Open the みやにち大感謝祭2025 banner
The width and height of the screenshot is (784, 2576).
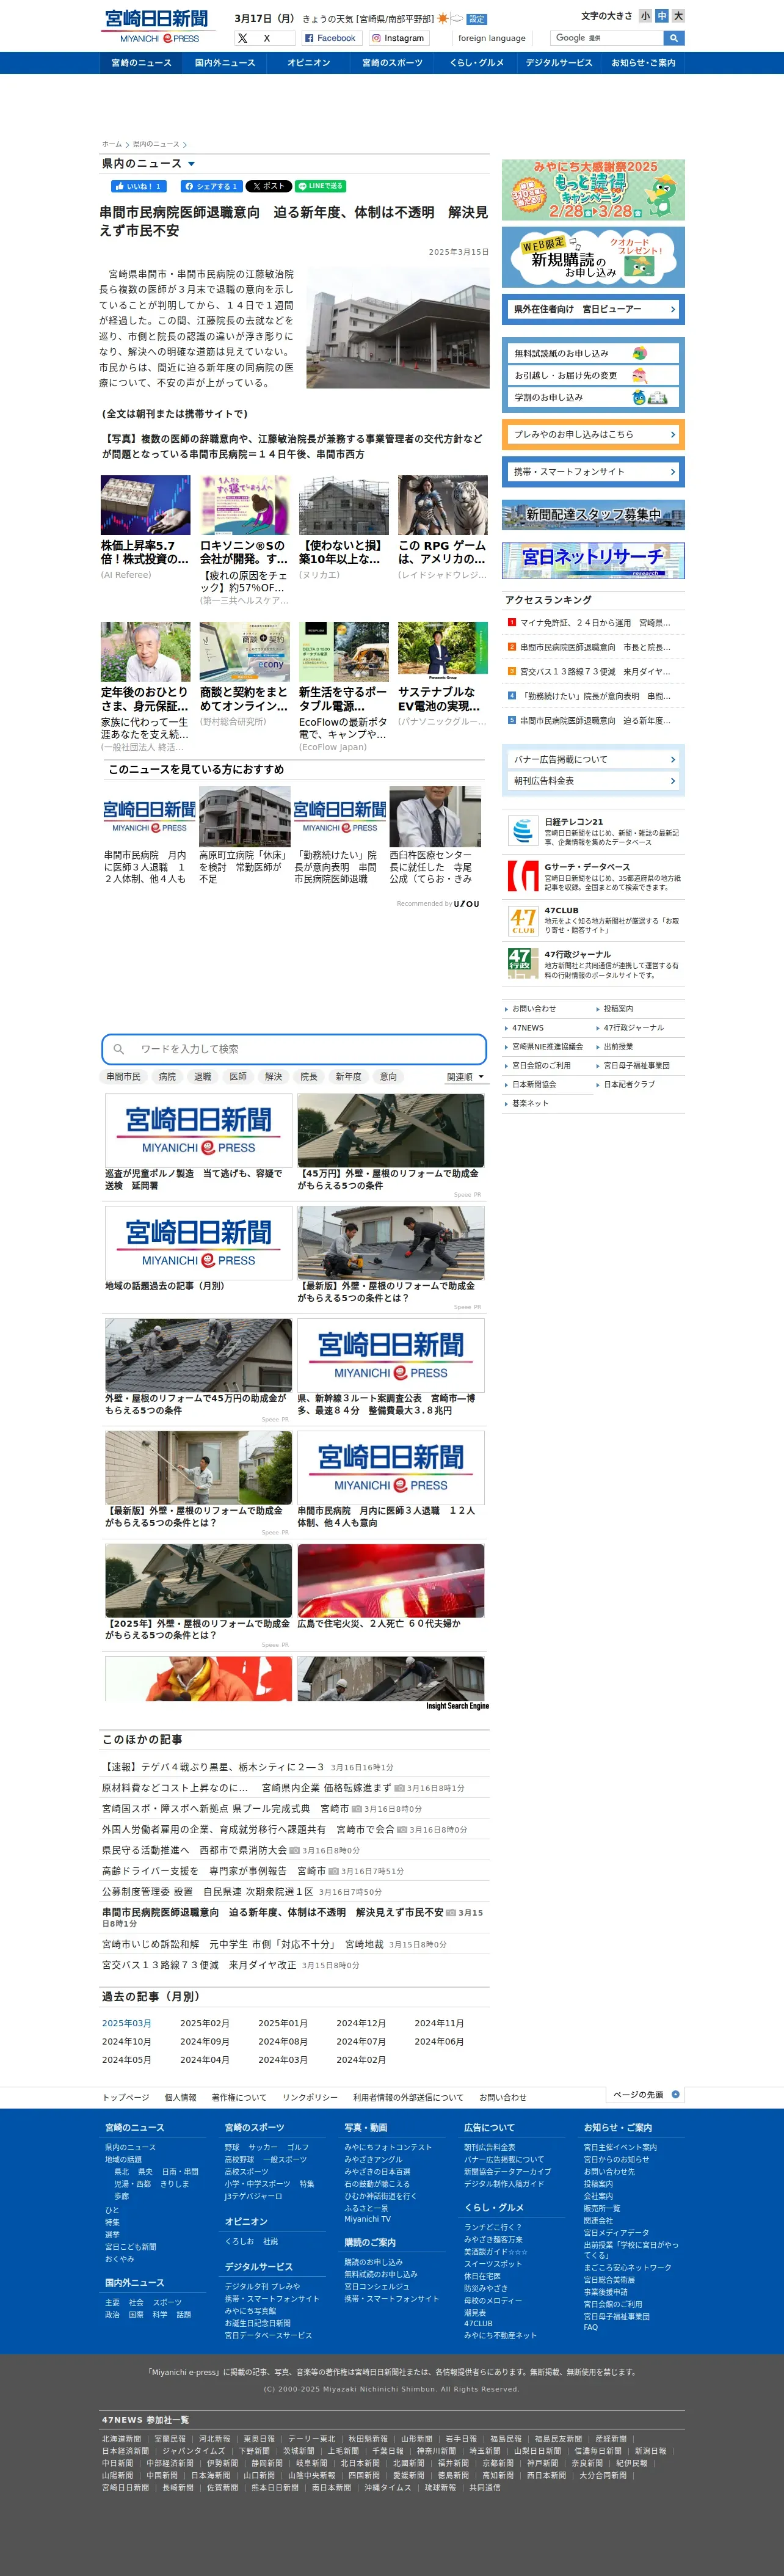tap(593, 190)
